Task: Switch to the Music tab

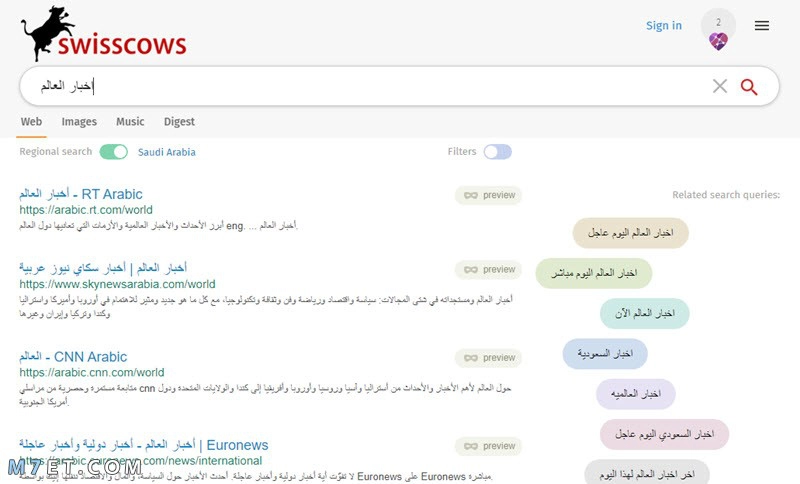Action: click(x=130, y=122)
